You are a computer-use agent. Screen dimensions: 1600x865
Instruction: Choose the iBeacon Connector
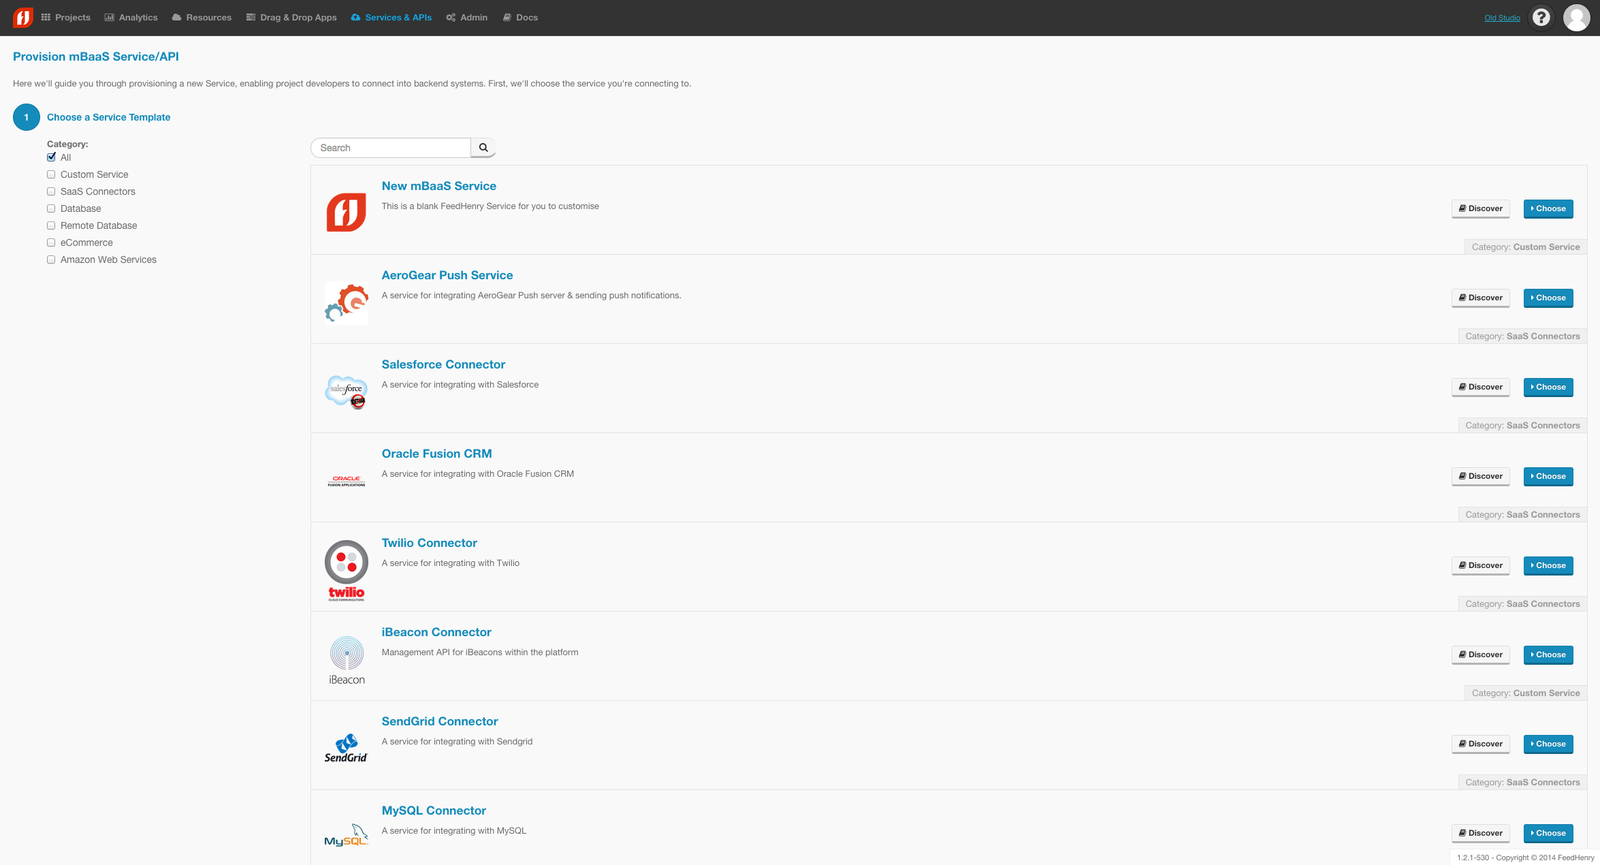coord(1548,655)
